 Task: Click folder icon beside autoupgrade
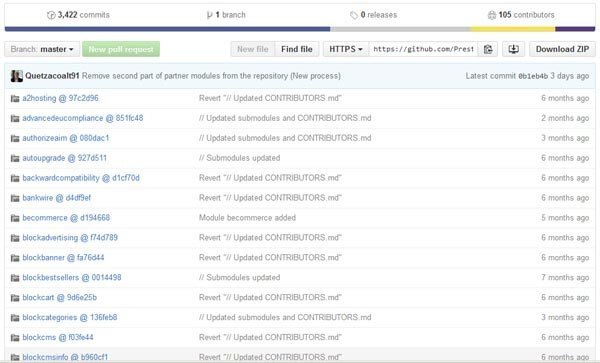coord(15,158)
